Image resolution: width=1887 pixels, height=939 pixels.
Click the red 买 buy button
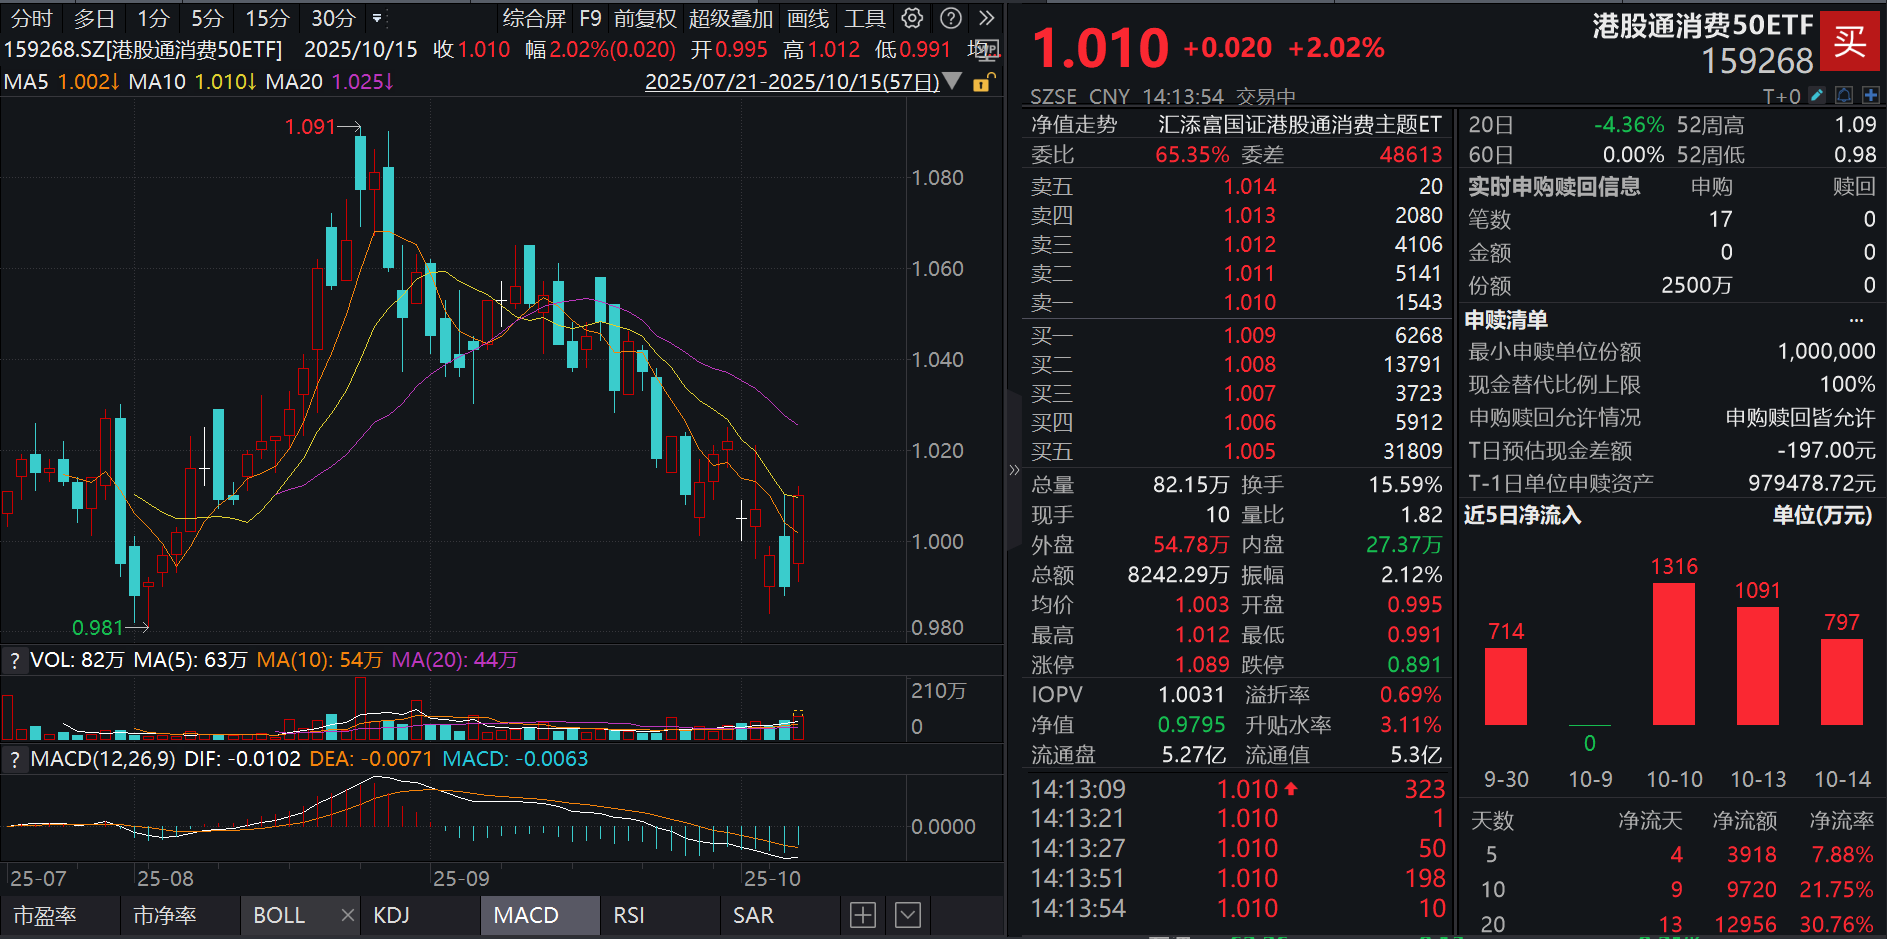tap(1848, 41)
